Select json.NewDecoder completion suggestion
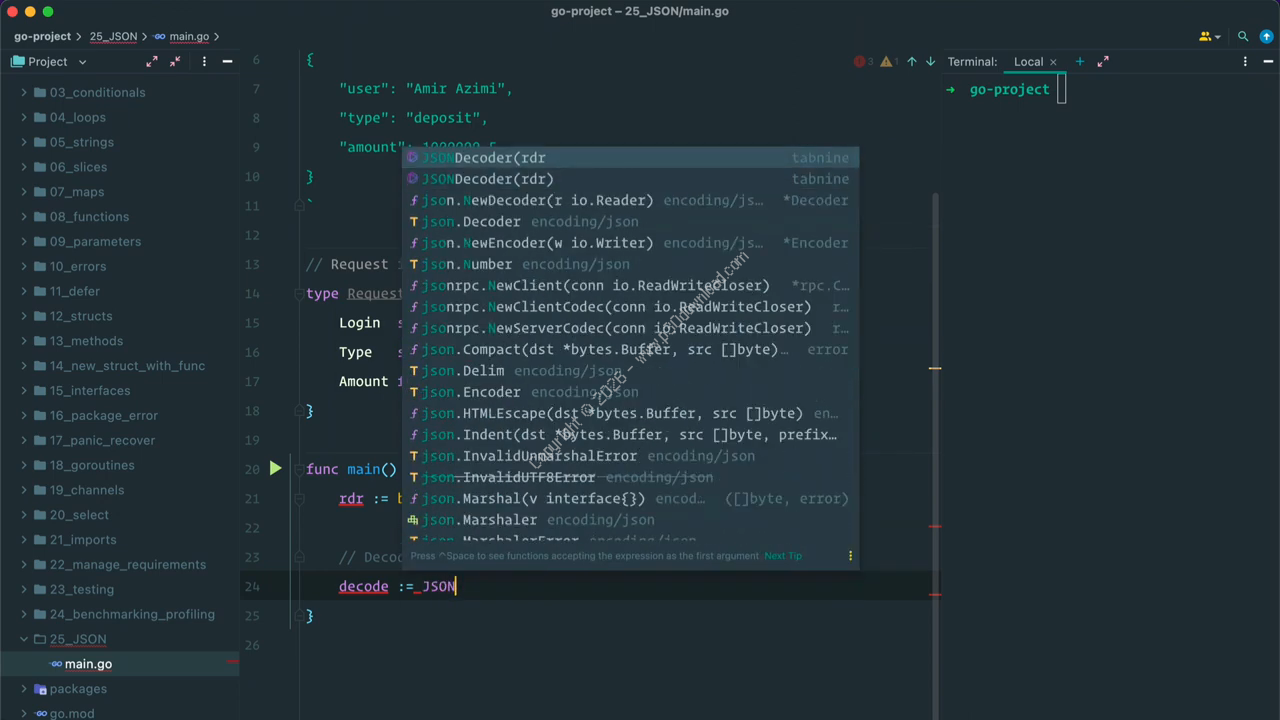The height and width of the screenshot is (720, 1280). tap(537, 200)
